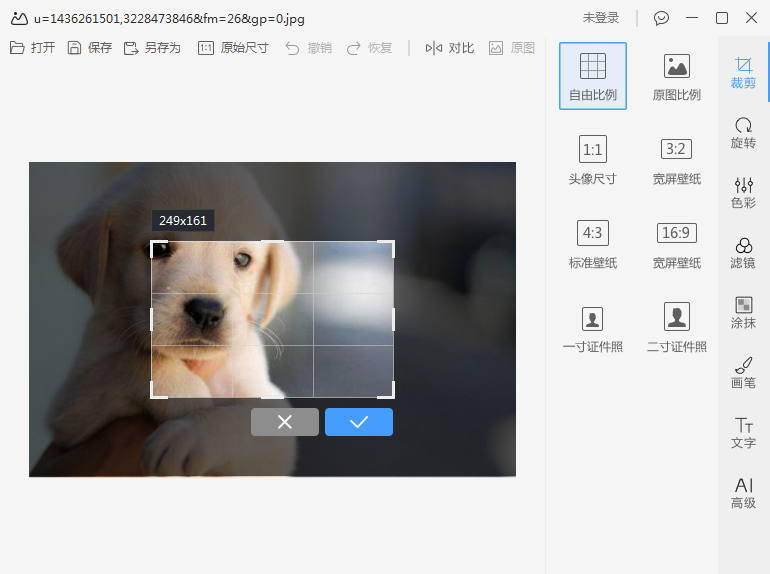Click the file name in title bar
This screenshot has width=770, height=574.
click(169, 19)
